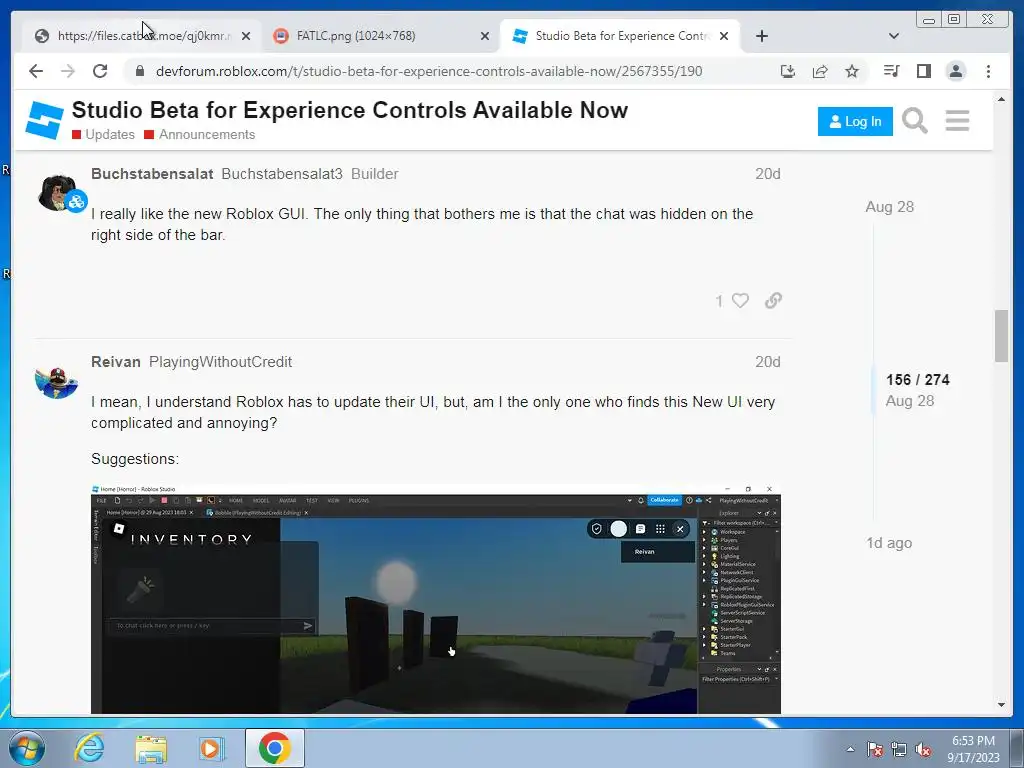This screenshot has width=1024, height=768.
Task: Switch to the files.catbox.moe tab
Action: 142,36
